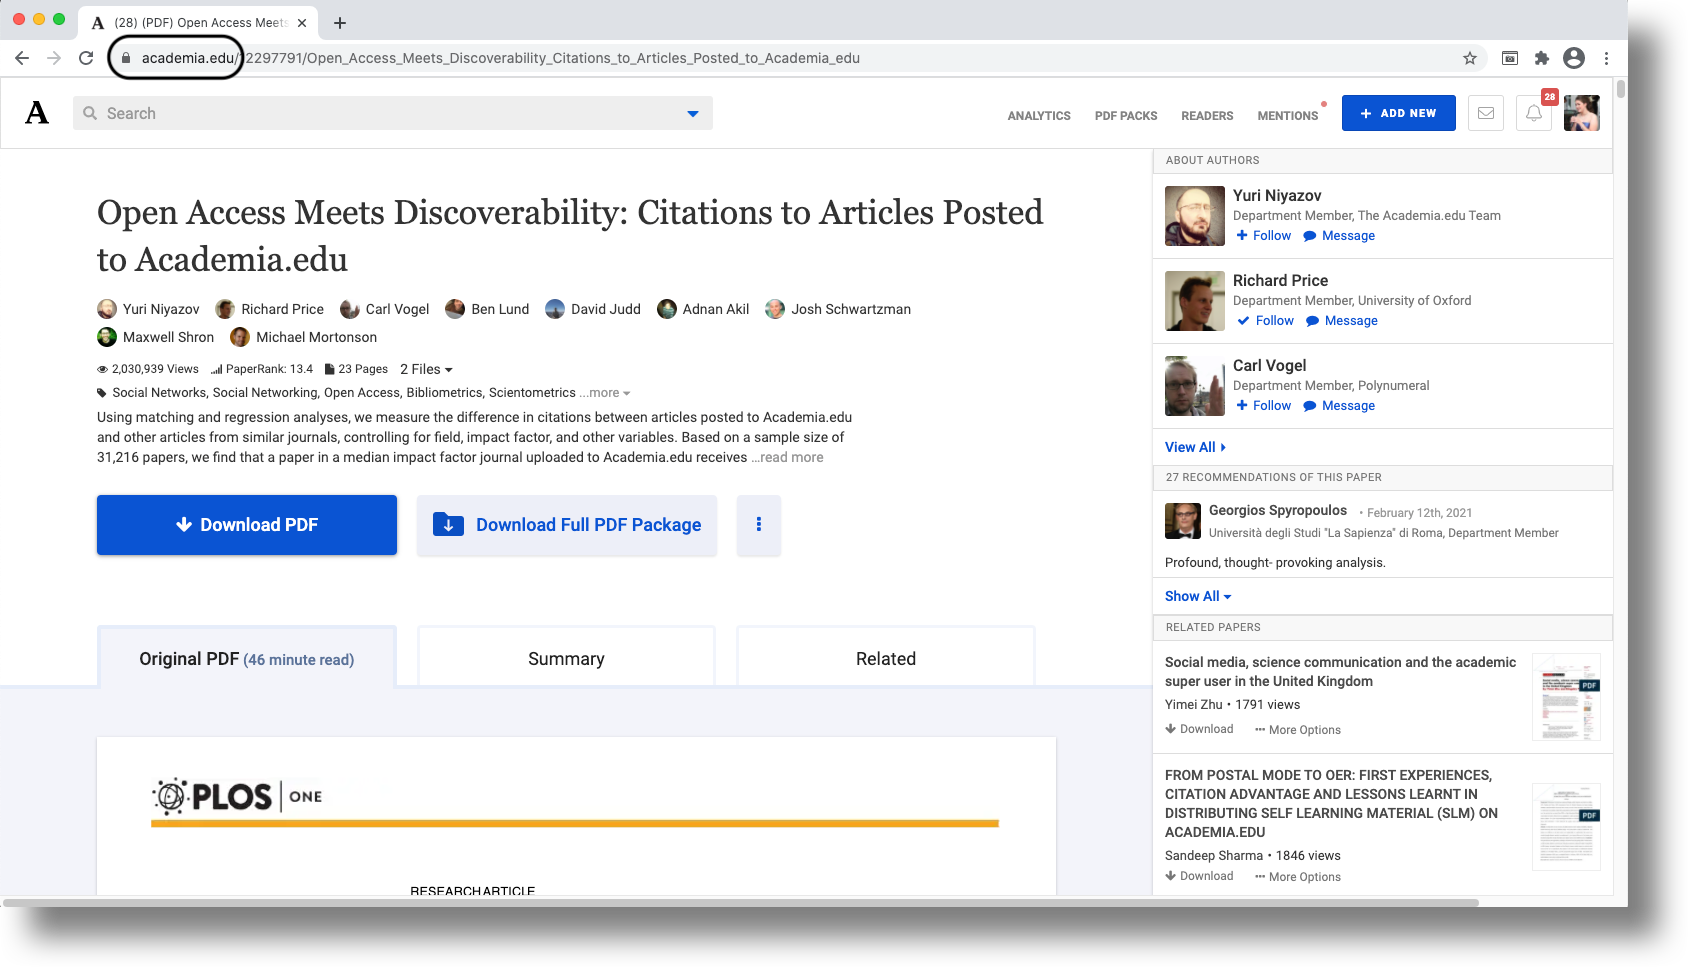Image resolution: width=1688 pixels, height=967 pixels.
Task: Click David Judd author avatar in byline
Action: point(555,309)
